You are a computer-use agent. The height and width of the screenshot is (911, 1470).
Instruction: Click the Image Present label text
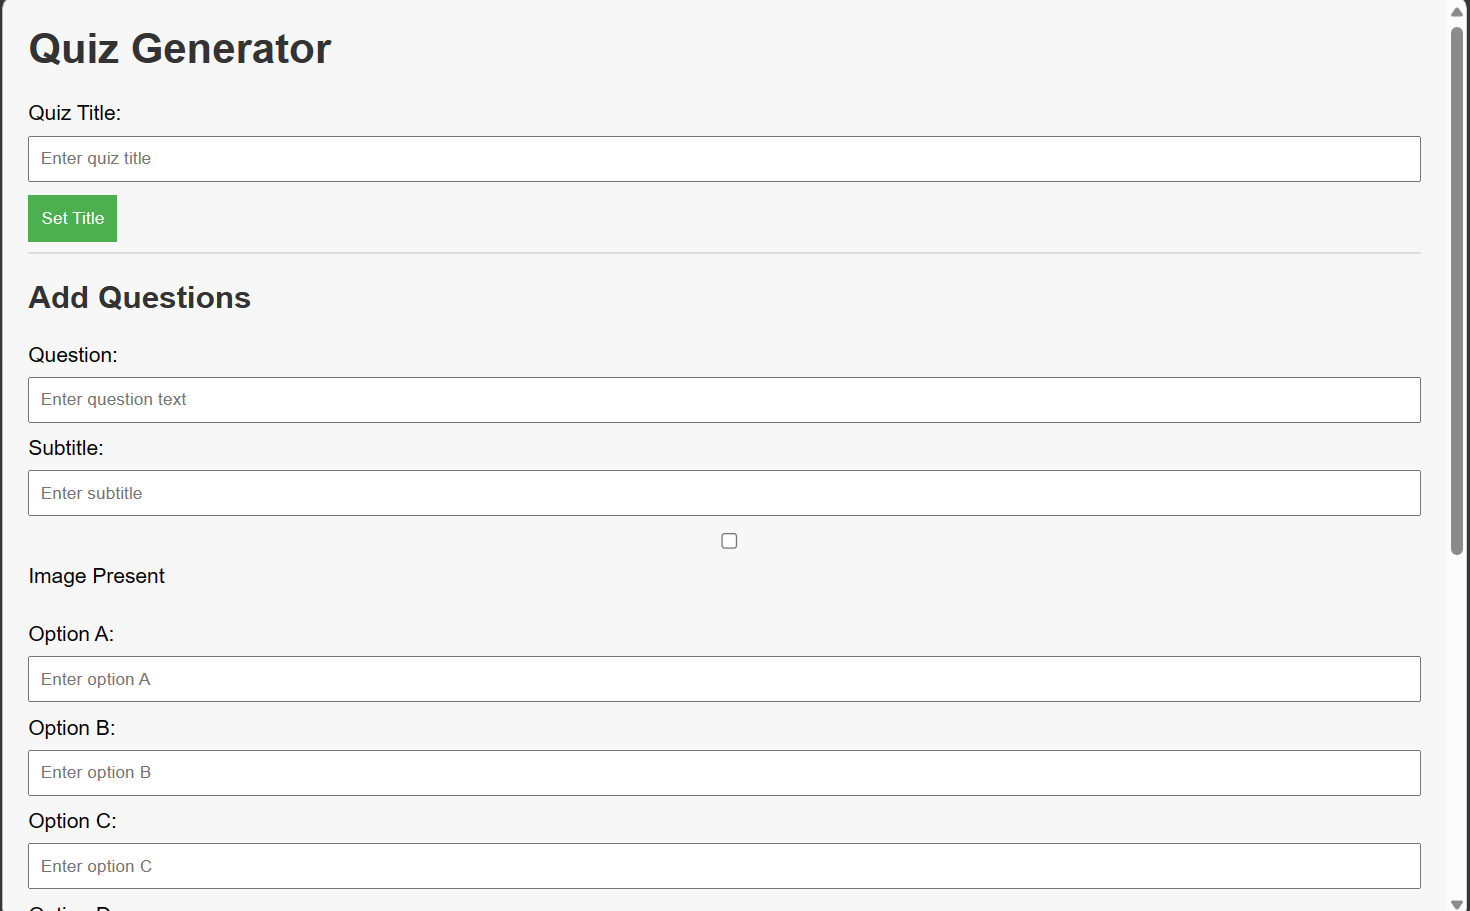pos(97,576)
